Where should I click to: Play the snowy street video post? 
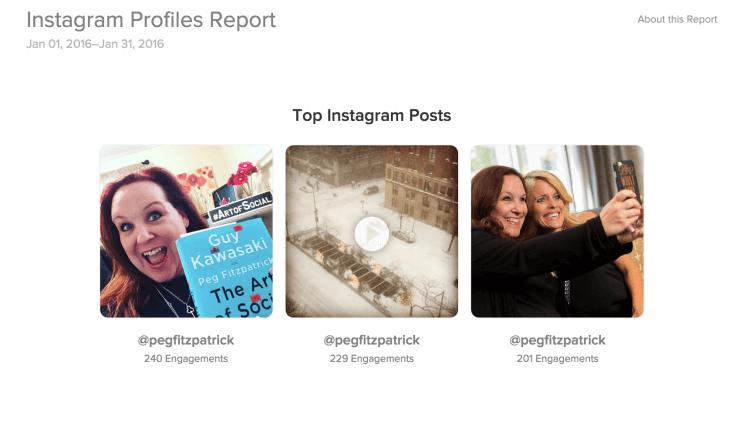(x=371, y=233)
